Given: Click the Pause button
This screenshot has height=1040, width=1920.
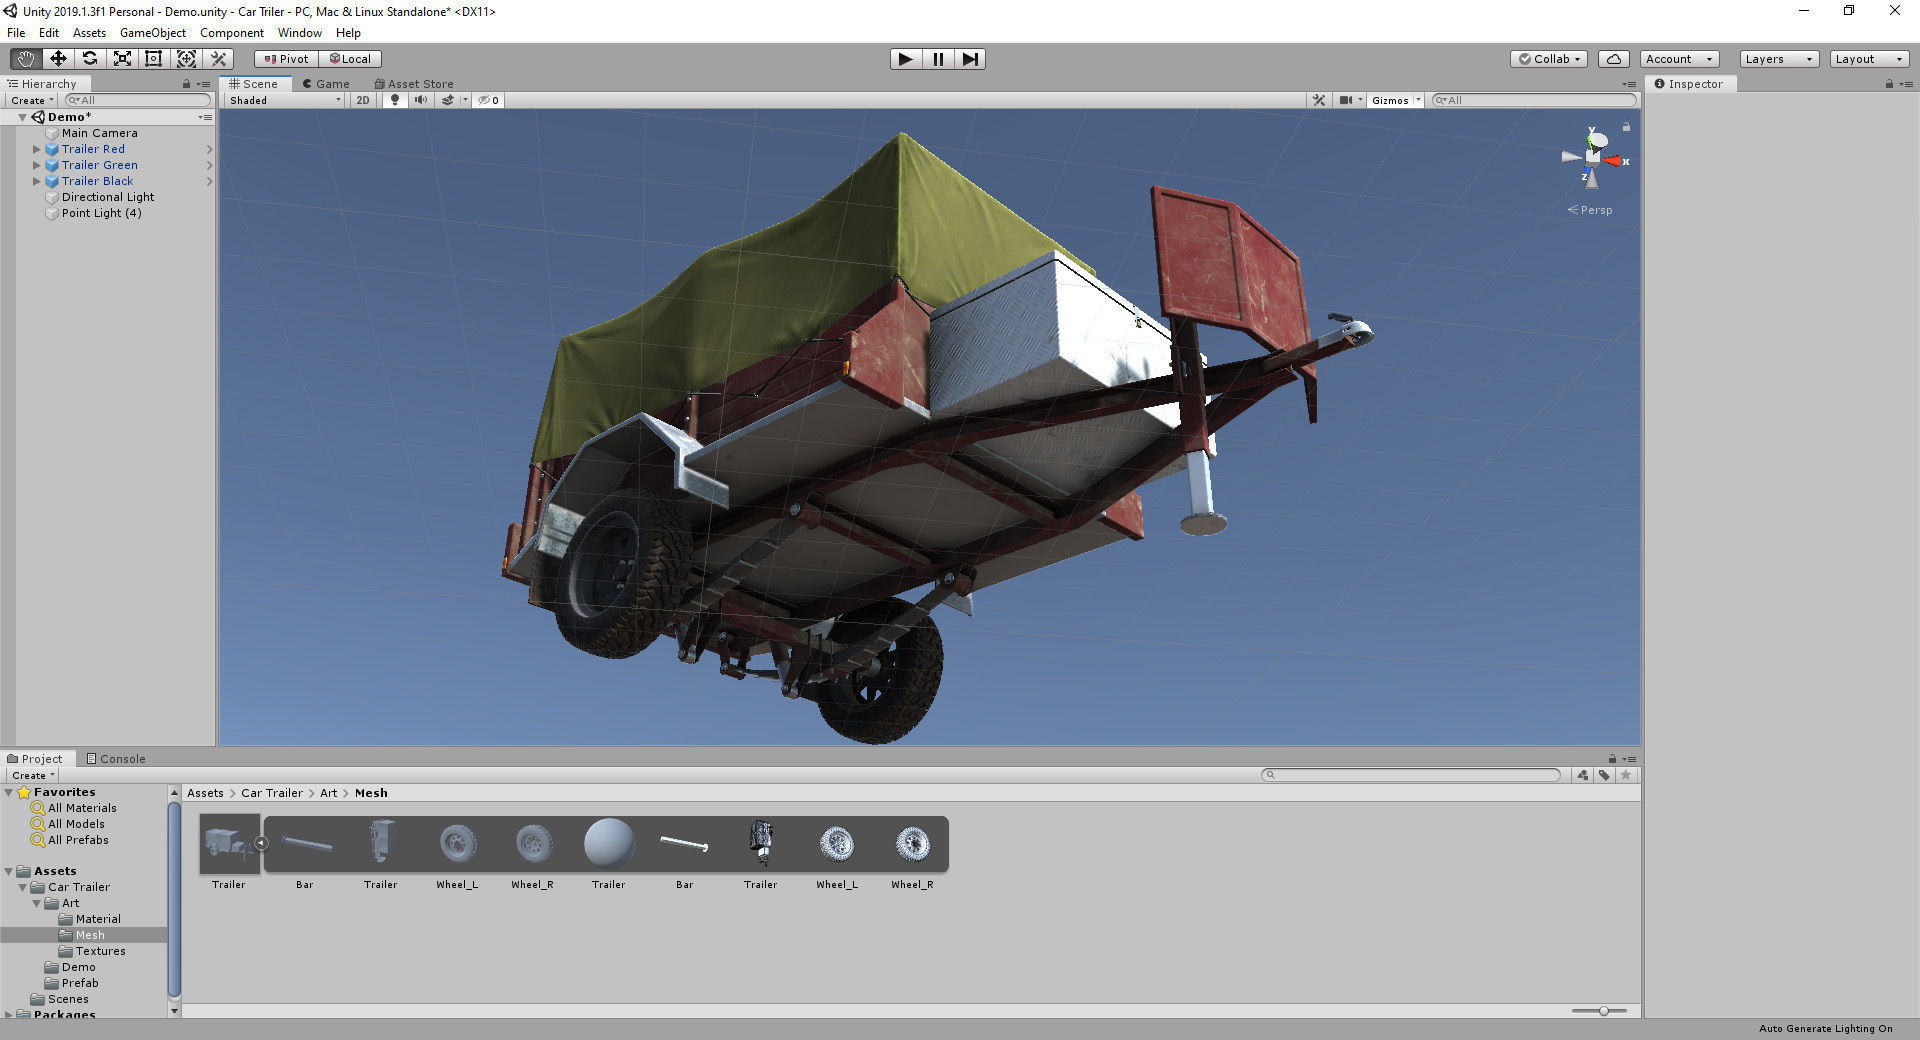Looking at the screenshot, I should point(938,59).
